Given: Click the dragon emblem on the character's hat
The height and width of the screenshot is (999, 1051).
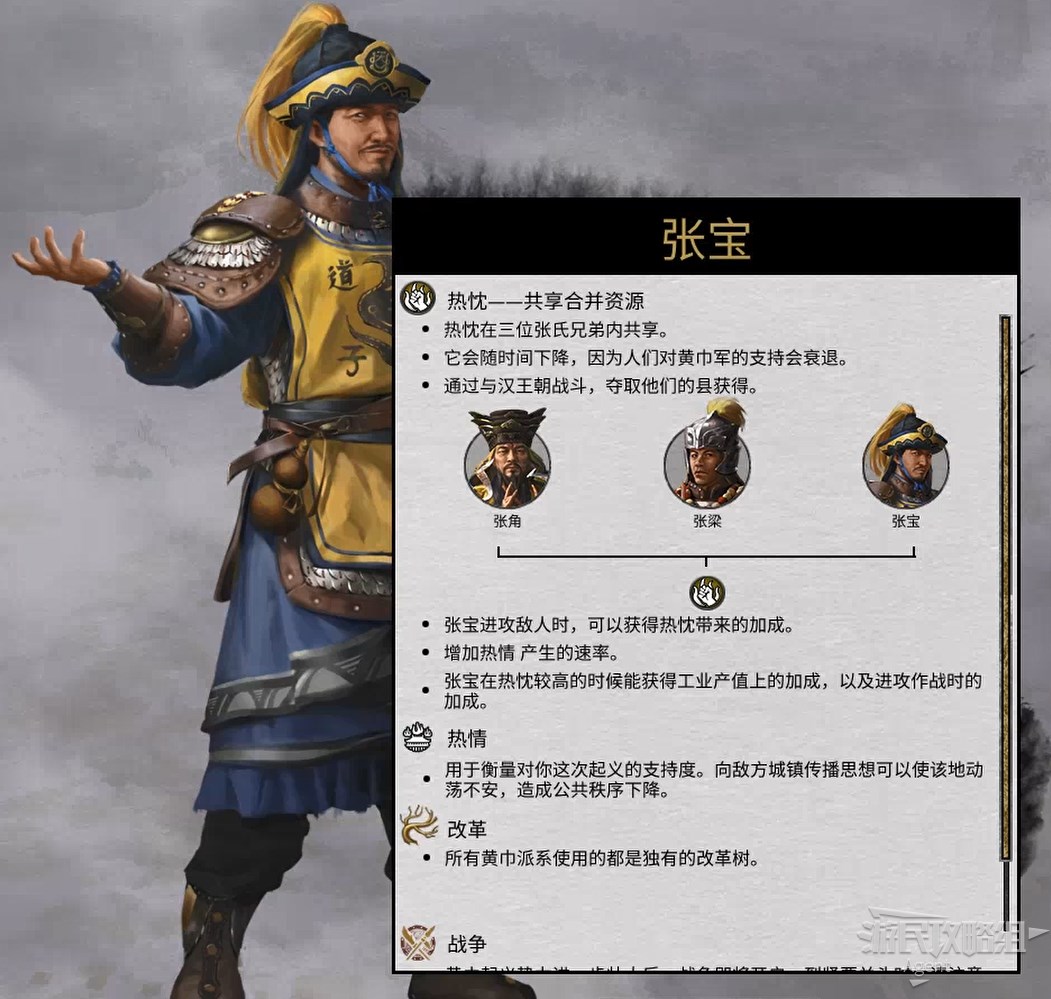Looking at the screenshot, I should [377, 58].
